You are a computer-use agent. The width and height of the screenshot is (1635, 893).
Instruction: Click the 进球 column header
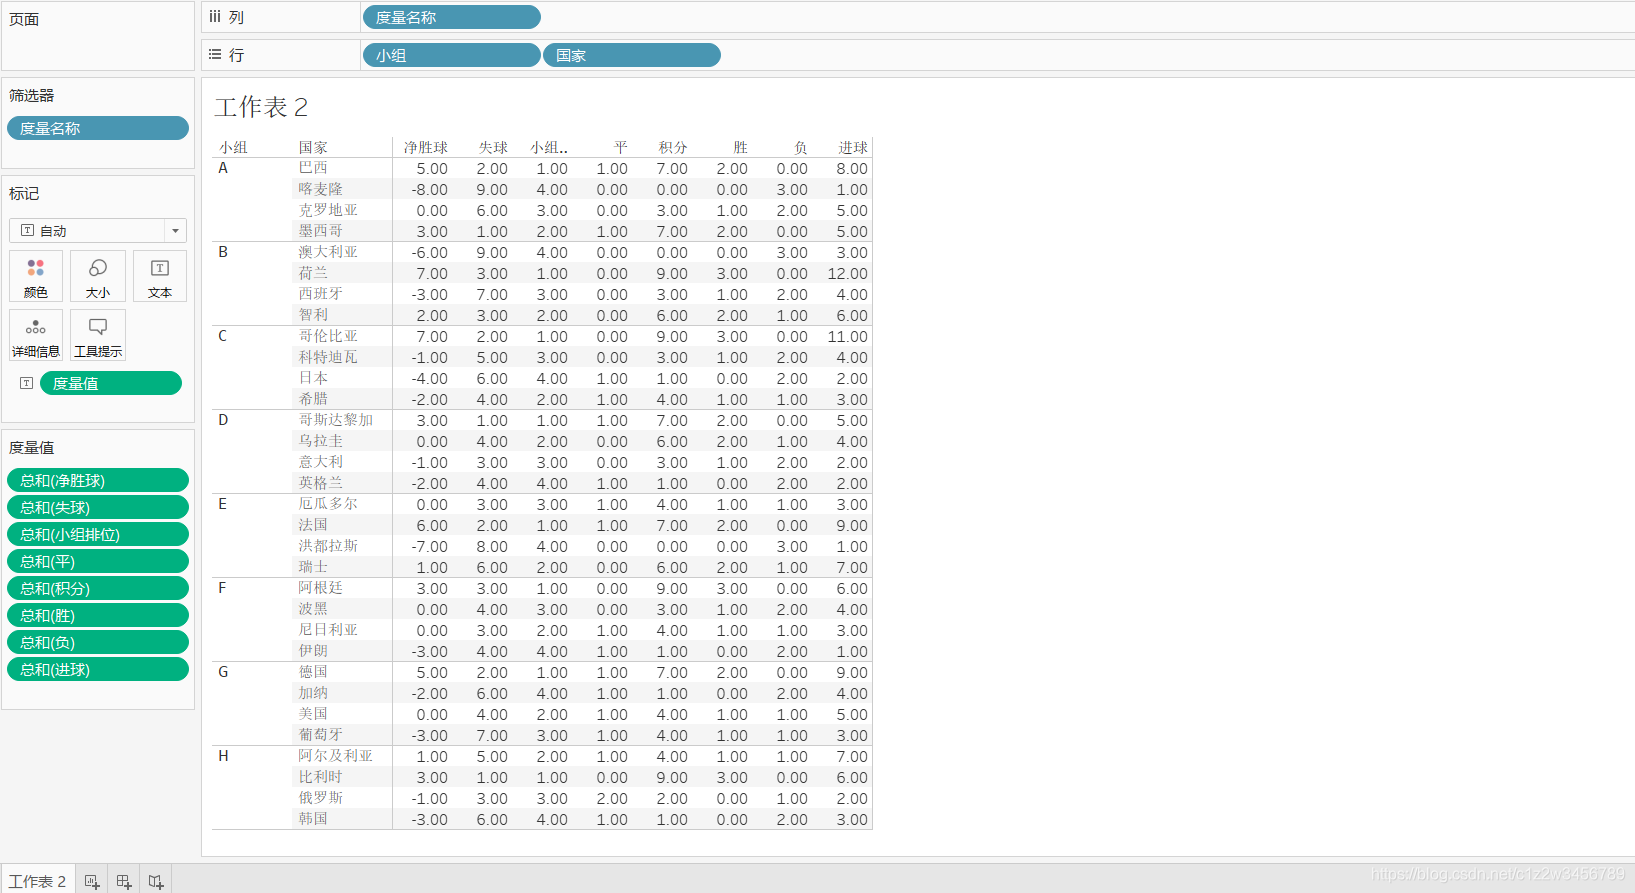(x=853, y=147)
